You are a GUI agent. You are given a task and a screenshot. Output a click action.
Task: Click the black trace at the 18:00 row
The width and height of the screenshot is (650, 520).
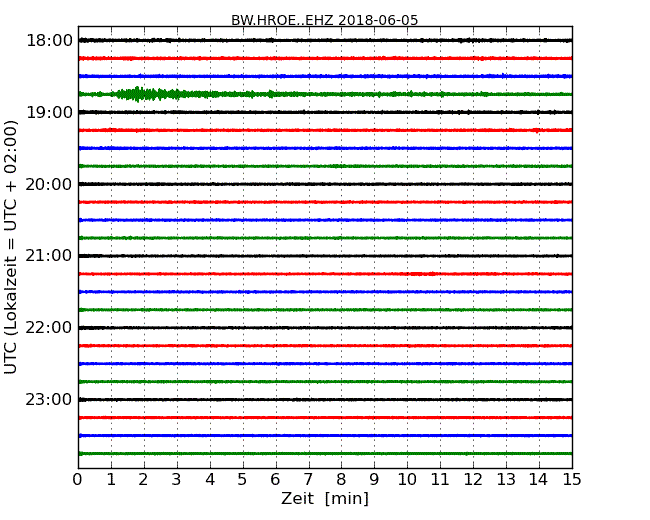325,40
